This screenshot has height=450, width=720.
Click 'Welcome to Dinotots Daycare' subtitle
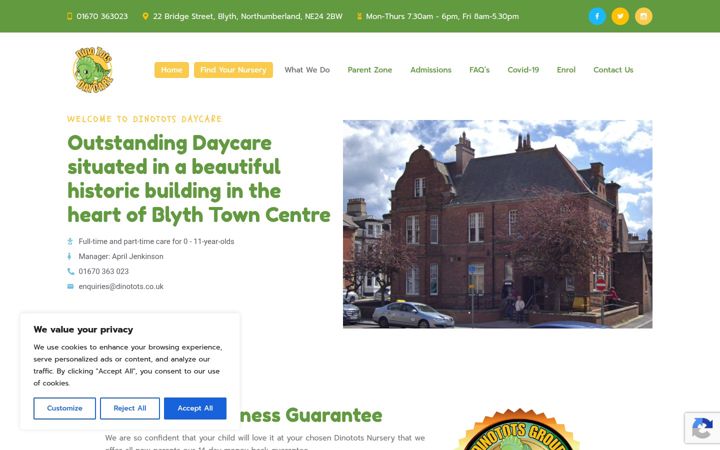(144, 119)
